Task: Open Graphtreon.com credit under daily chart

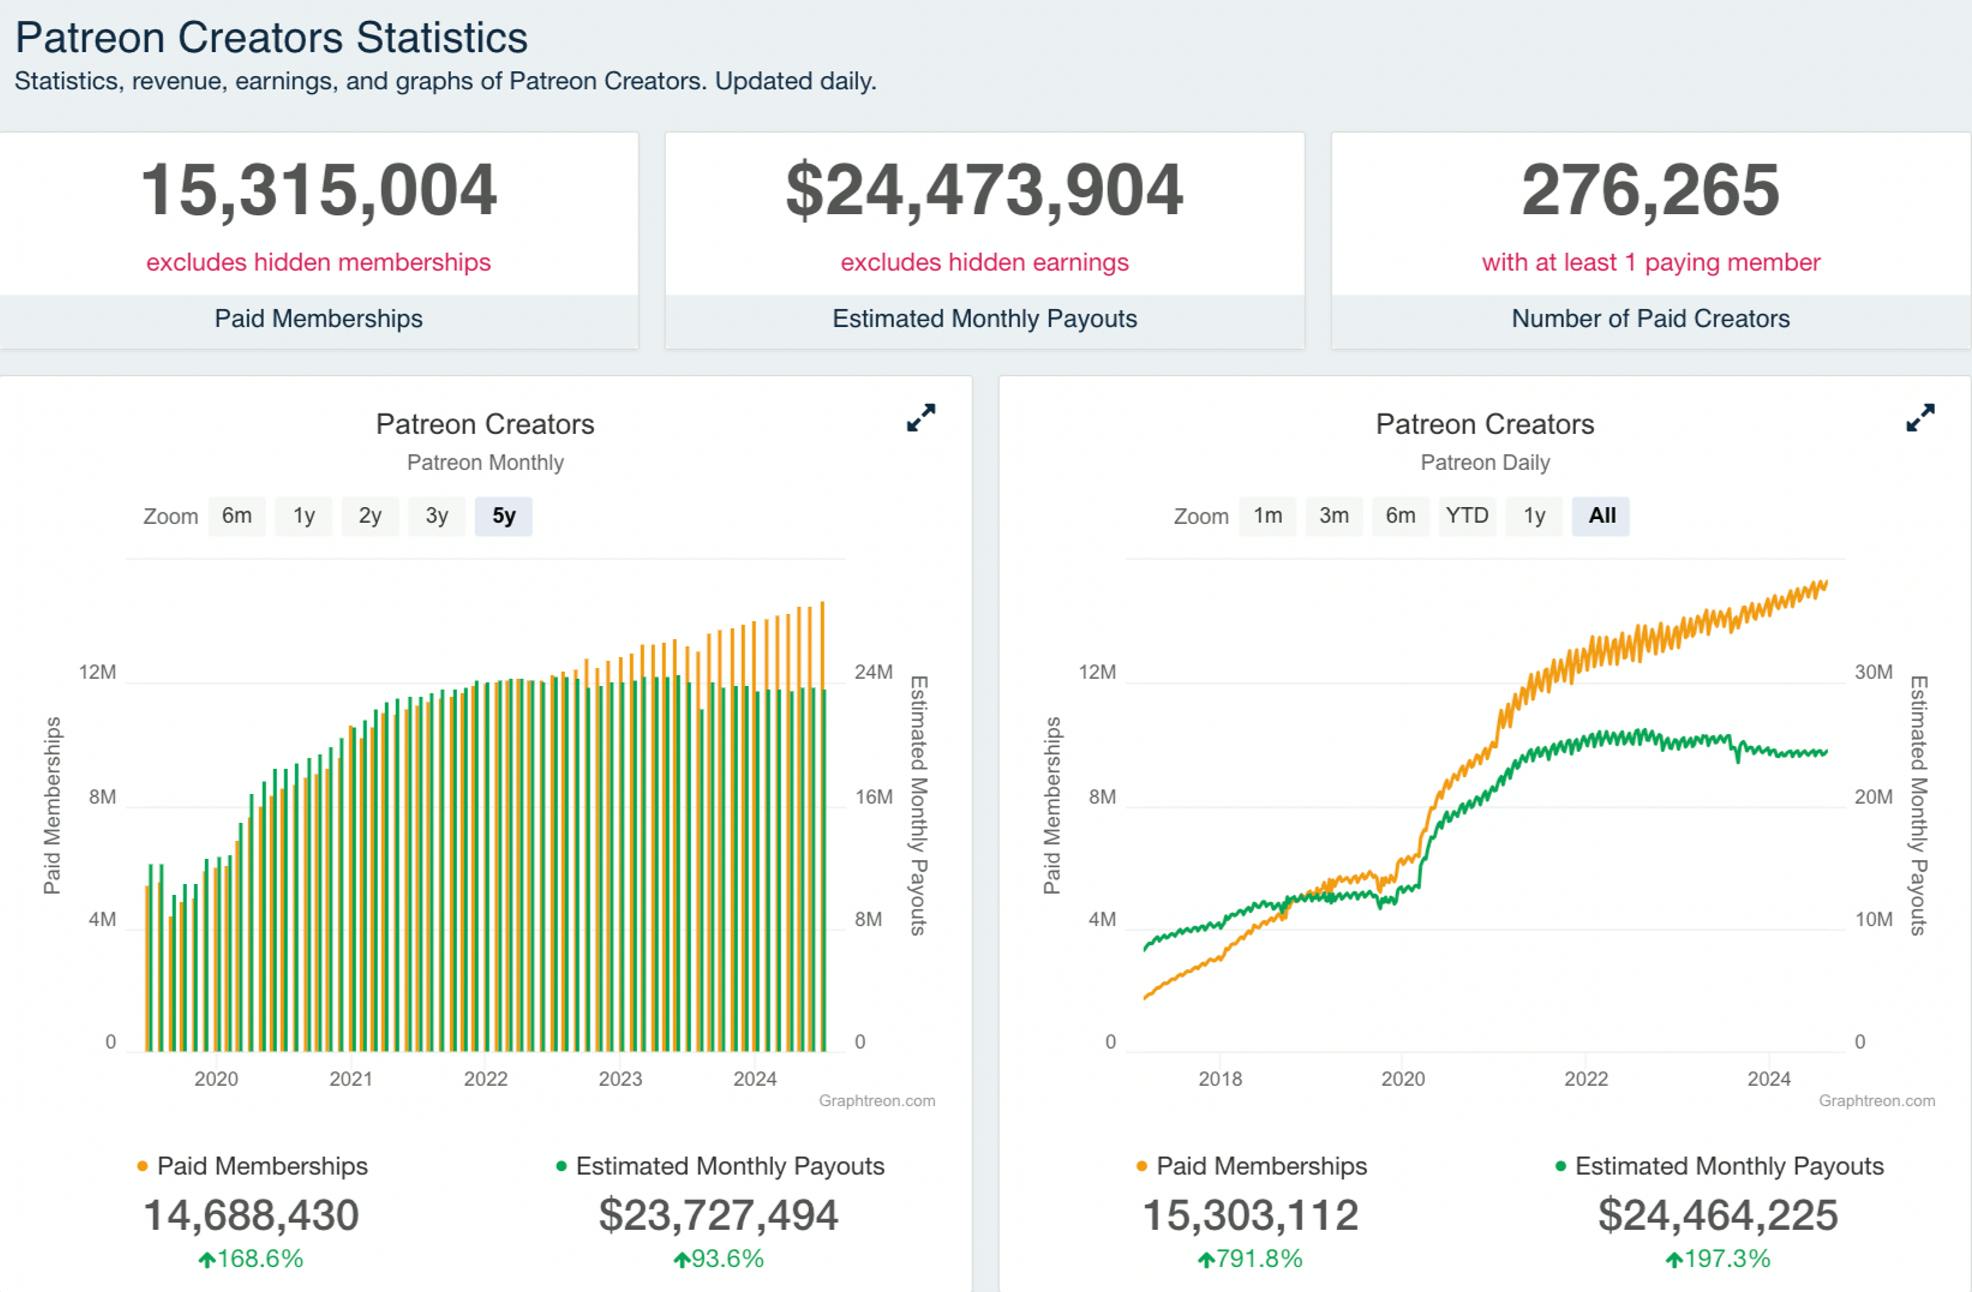Action: pos(1876,1101)
